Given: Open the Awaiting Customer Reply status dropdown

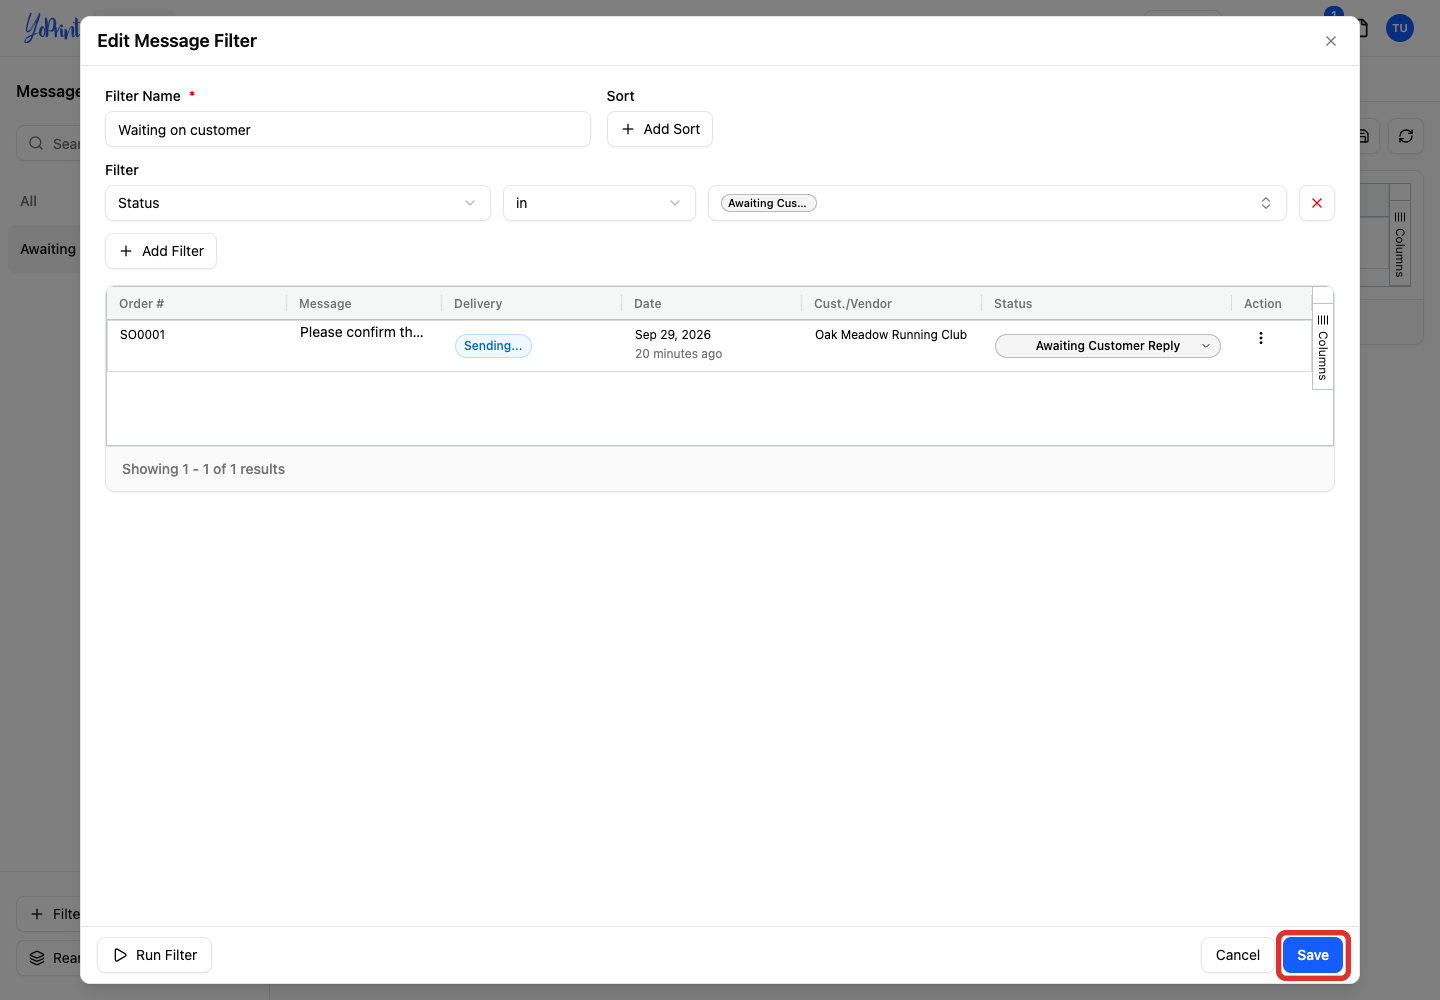Looking at the screenshot, I should 1107,346.
